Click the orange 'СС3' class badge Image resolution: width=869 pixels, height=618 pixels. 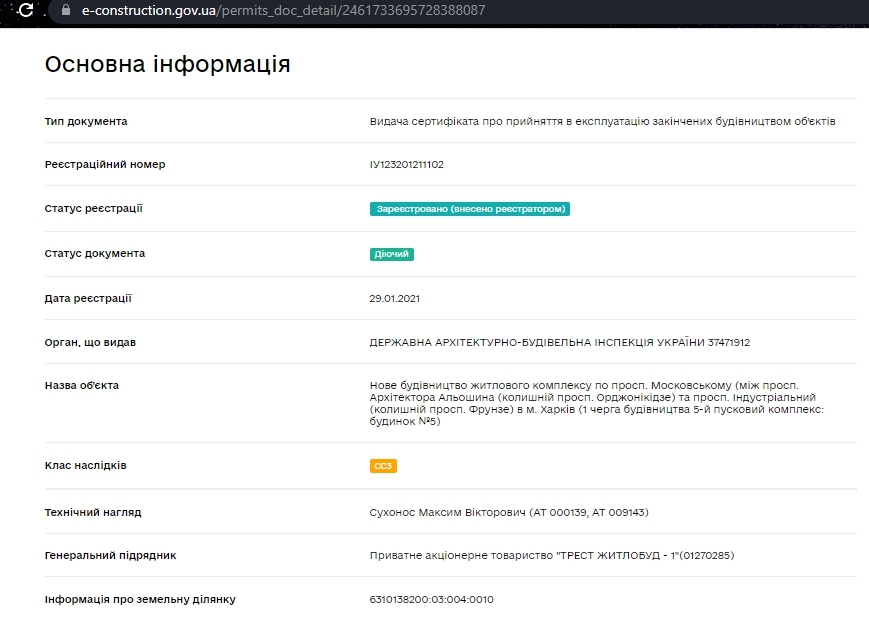[383, 466]
